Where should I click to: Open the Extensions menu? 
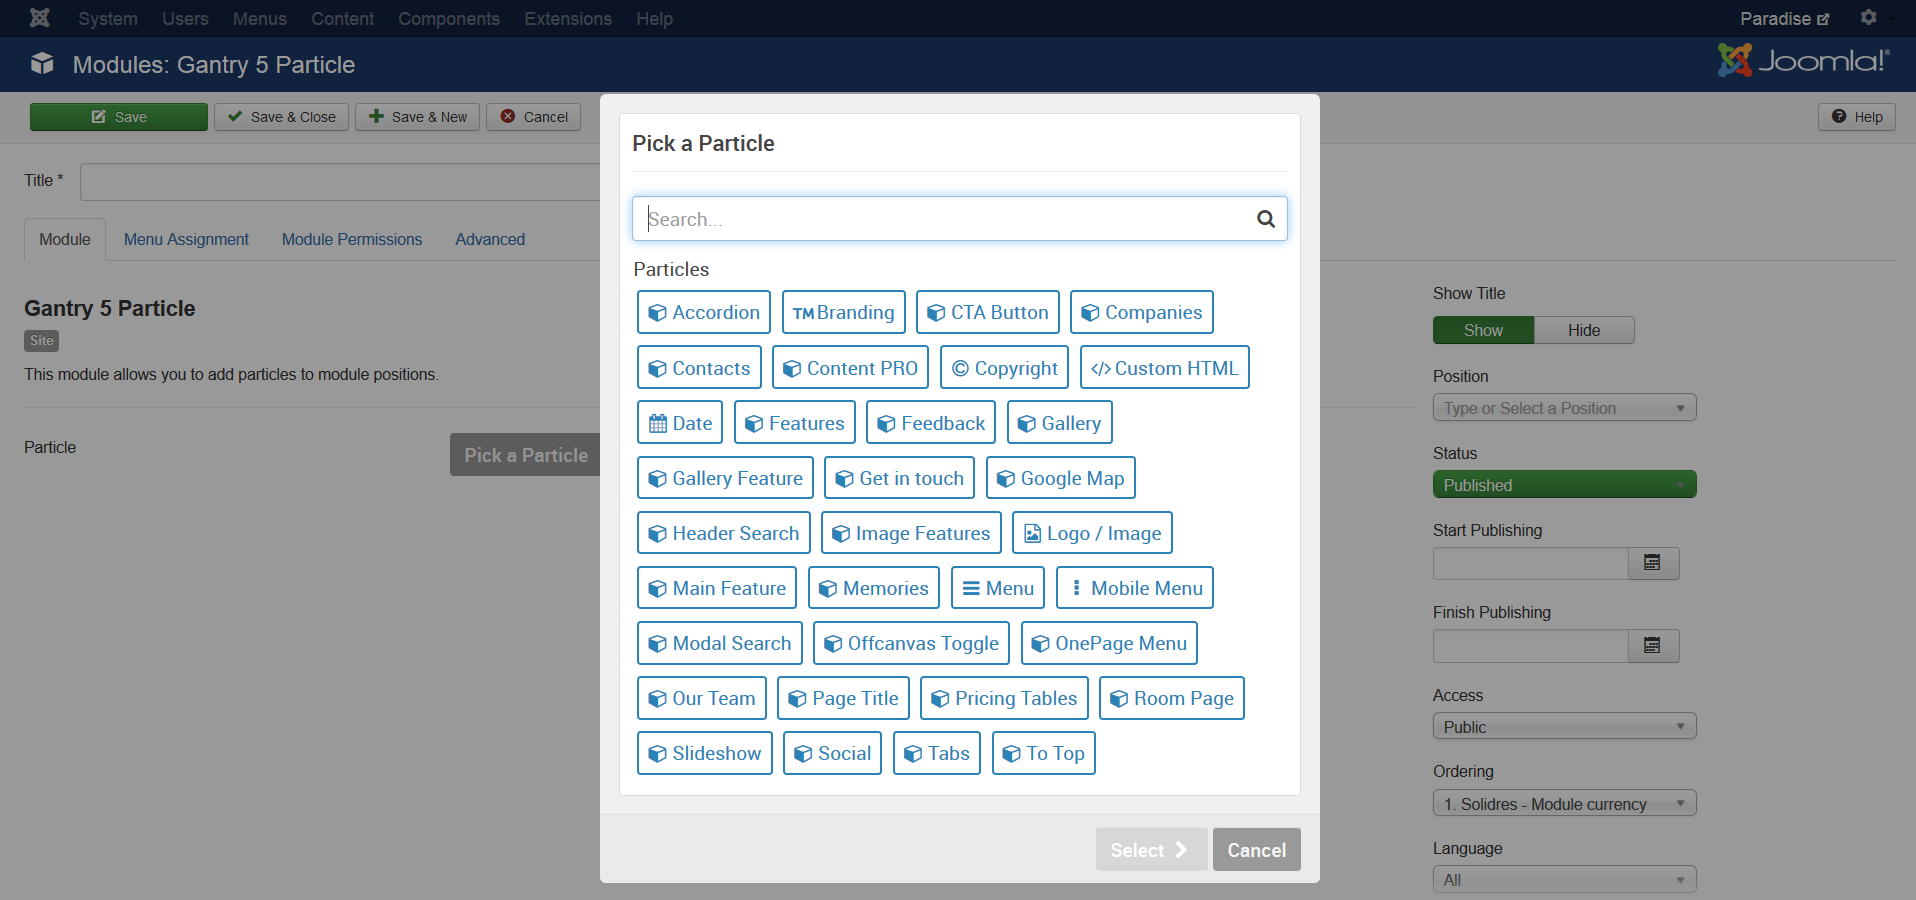click(x=567, y=19)
